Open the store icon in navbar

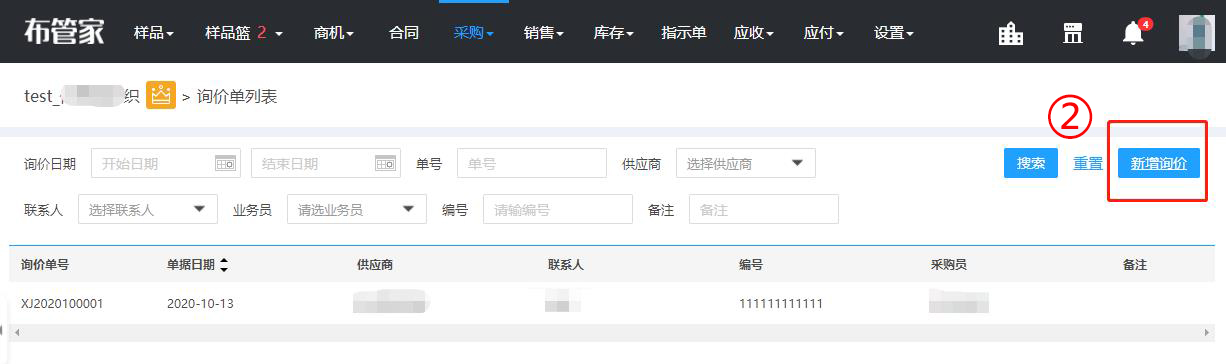point(1073,33)
